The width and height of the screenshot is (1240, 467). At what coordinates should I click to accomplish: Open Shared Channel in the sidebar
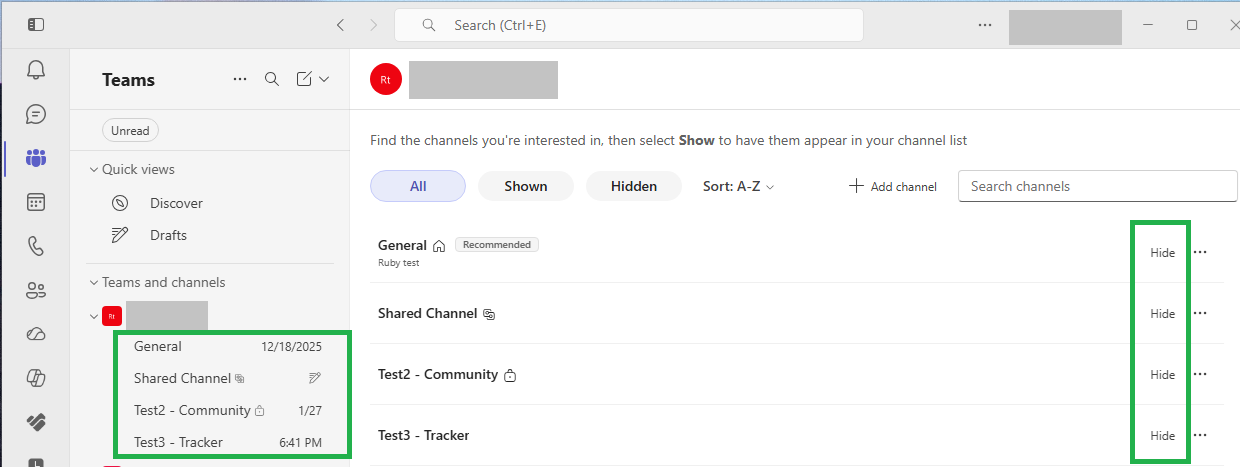click(230, 378)
